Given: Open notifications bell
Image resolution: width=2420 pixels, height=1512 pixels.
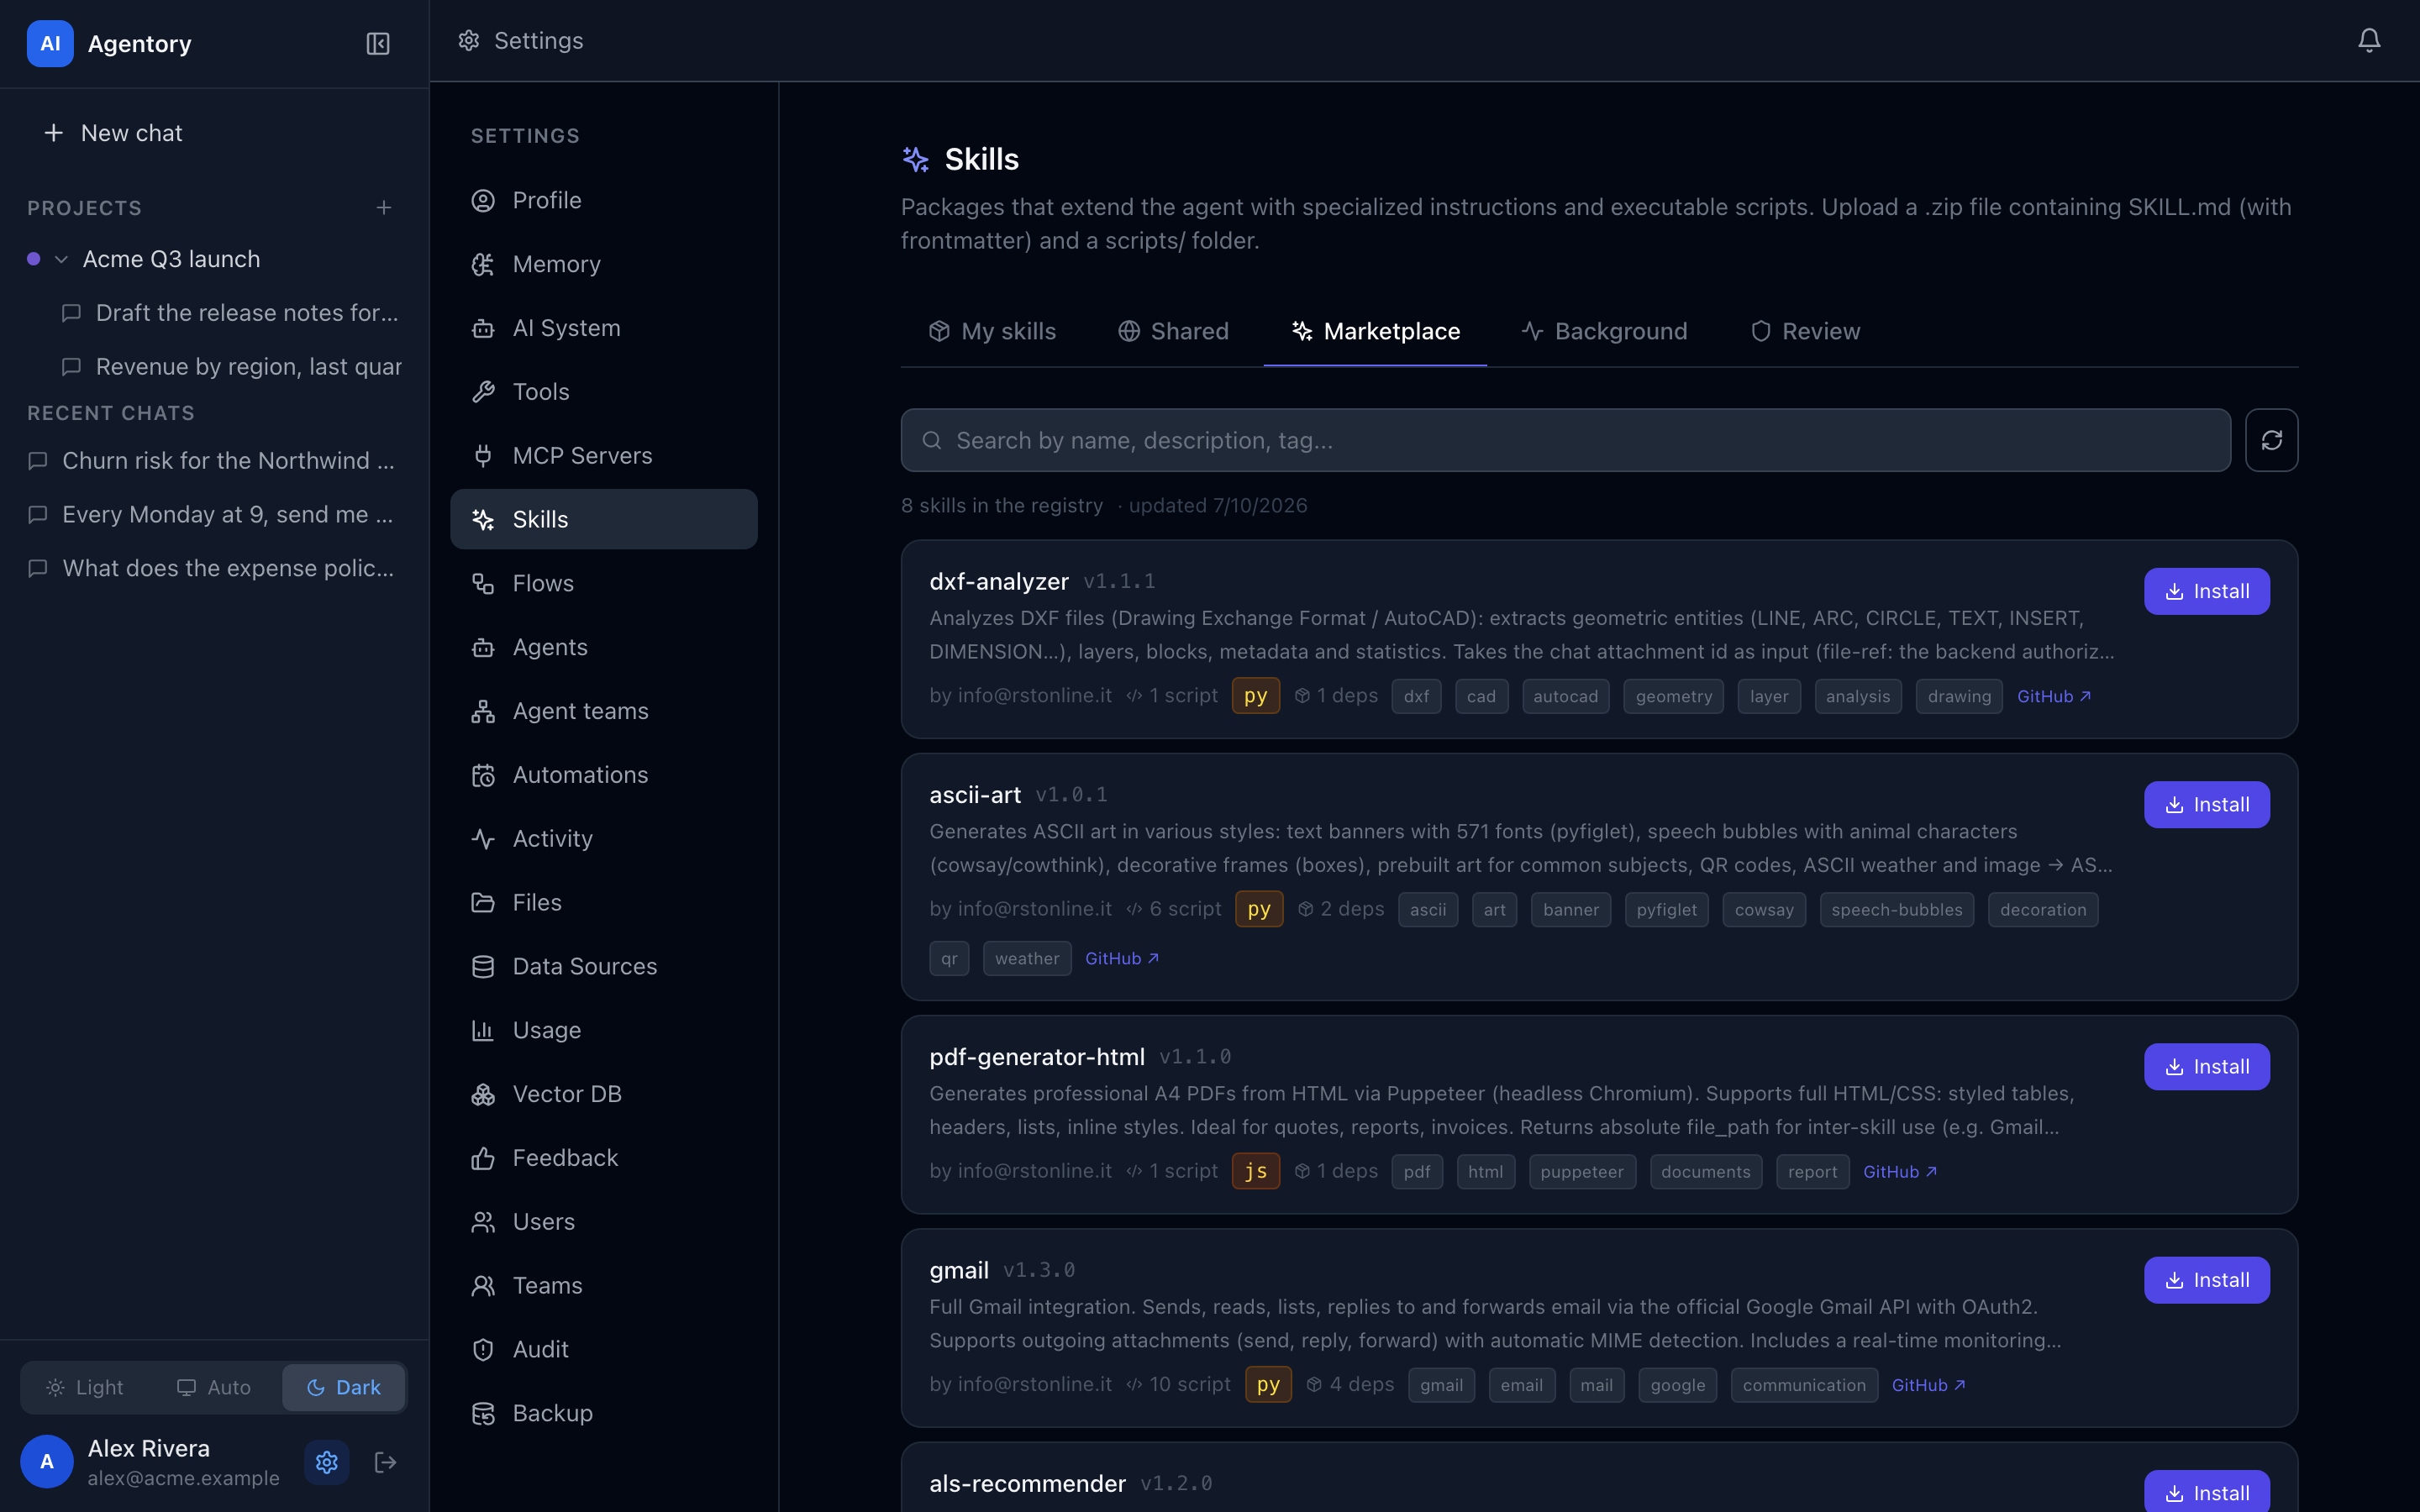Looking at the screenshot, I should point(2368,40).
